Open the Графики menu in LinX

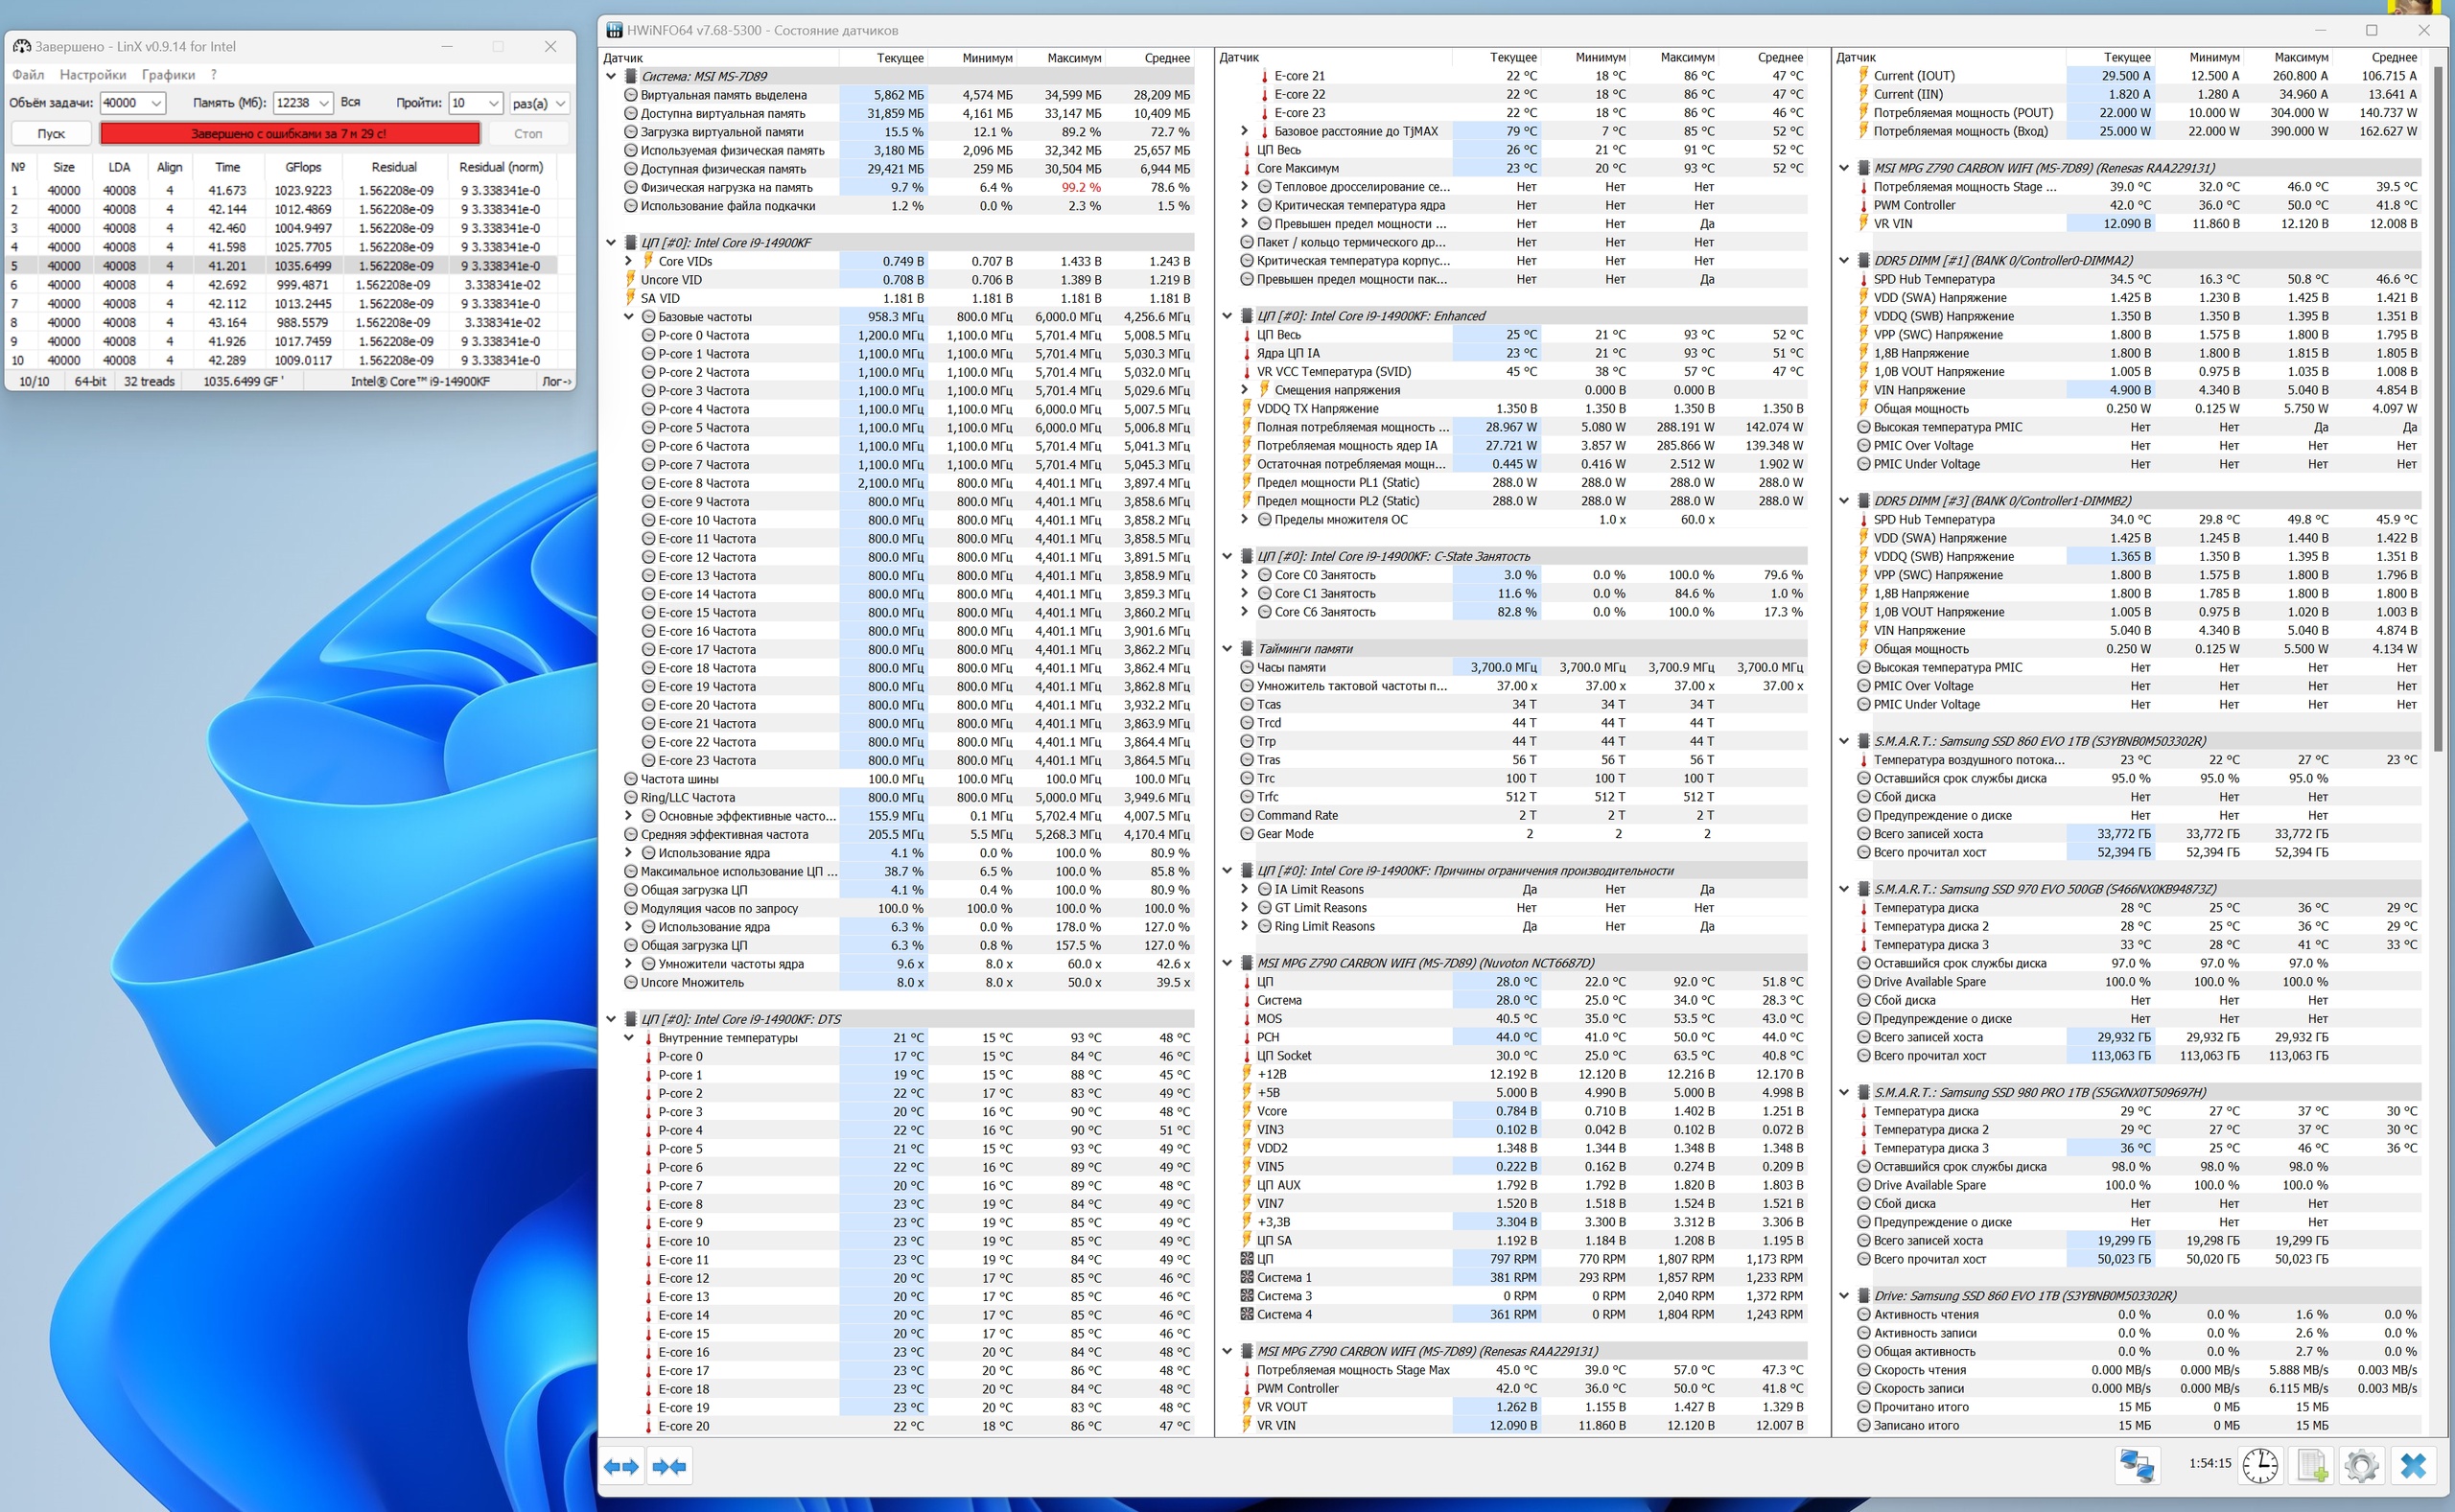[x=168, y=75]
